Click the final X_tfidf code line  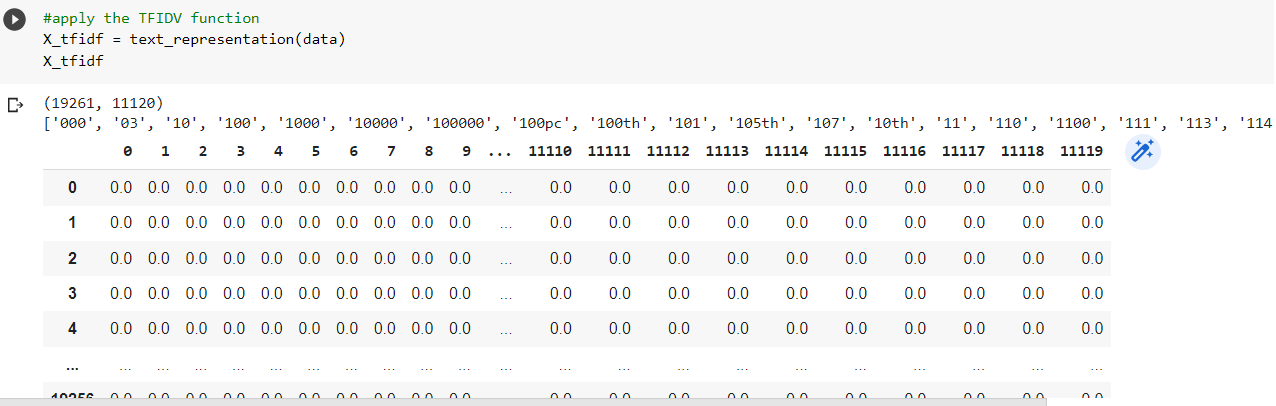tap(73, 61)
